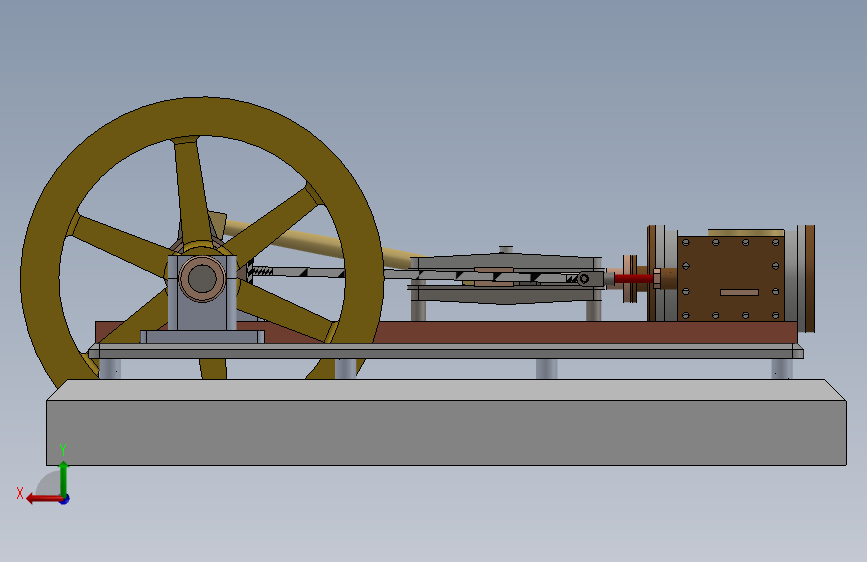Pick the upper crosshead guide bar
Screen dimensions: 867x562
click(x=506, y=262)
